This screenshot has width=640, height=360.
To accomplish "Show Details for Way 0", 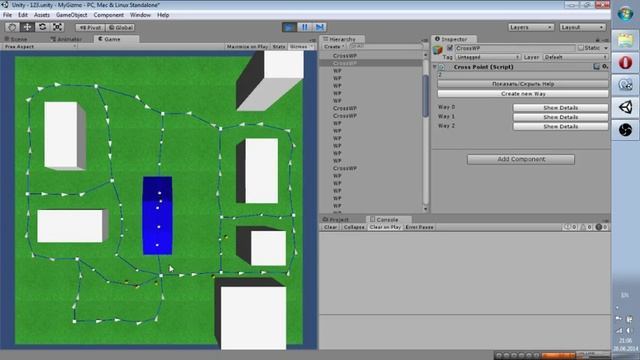I will pos(560,108).
